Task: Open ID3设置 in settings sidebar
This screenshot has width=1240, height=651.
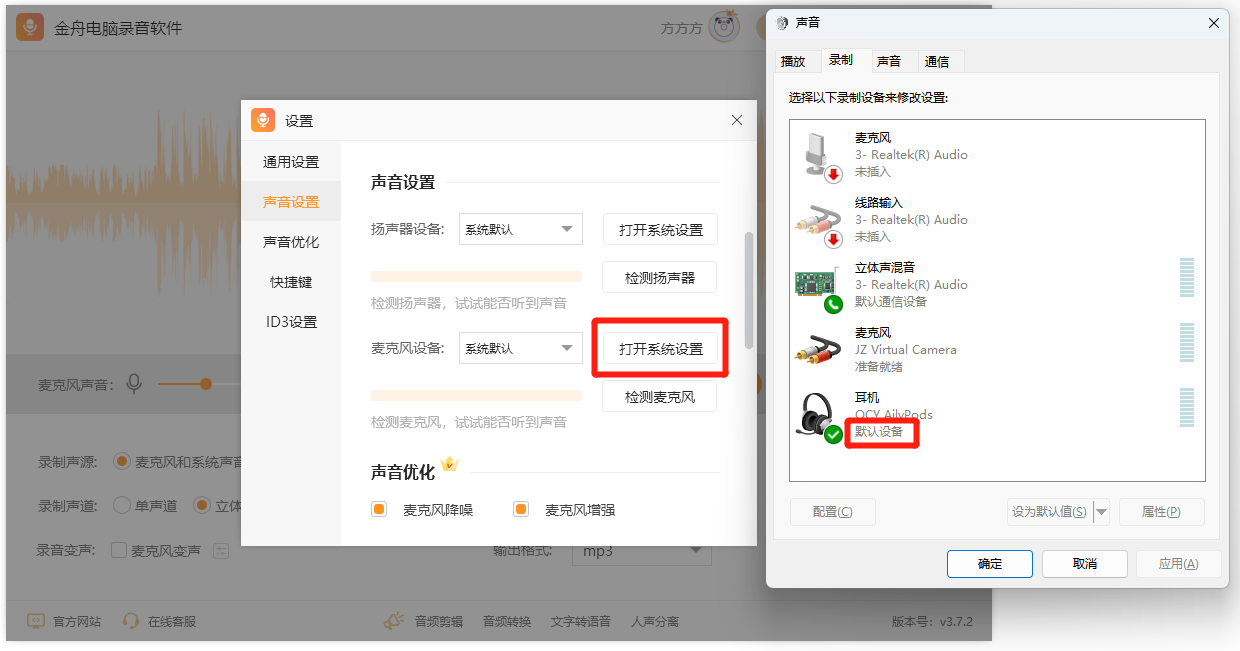Action: point(291,322)
